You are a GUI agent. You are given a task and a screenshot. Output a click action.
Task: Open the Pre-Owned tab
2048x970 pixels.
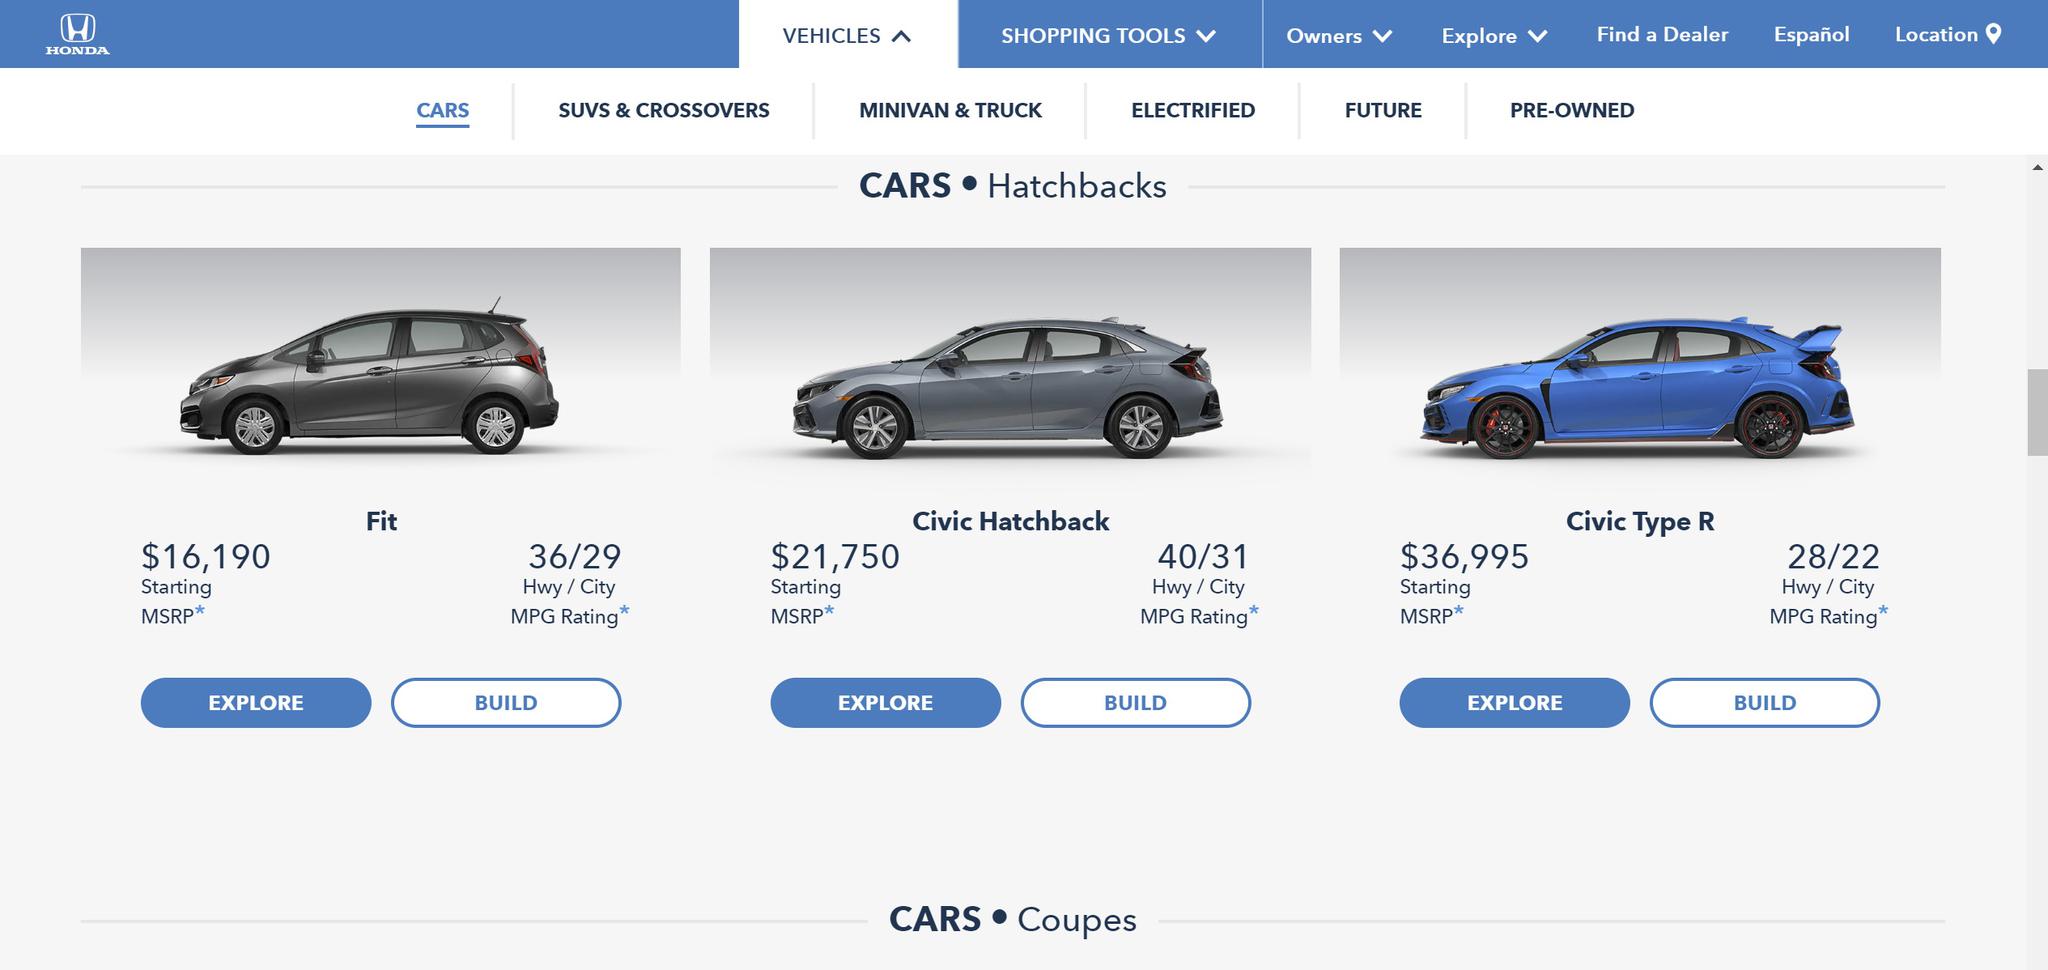pos(1571,111)
